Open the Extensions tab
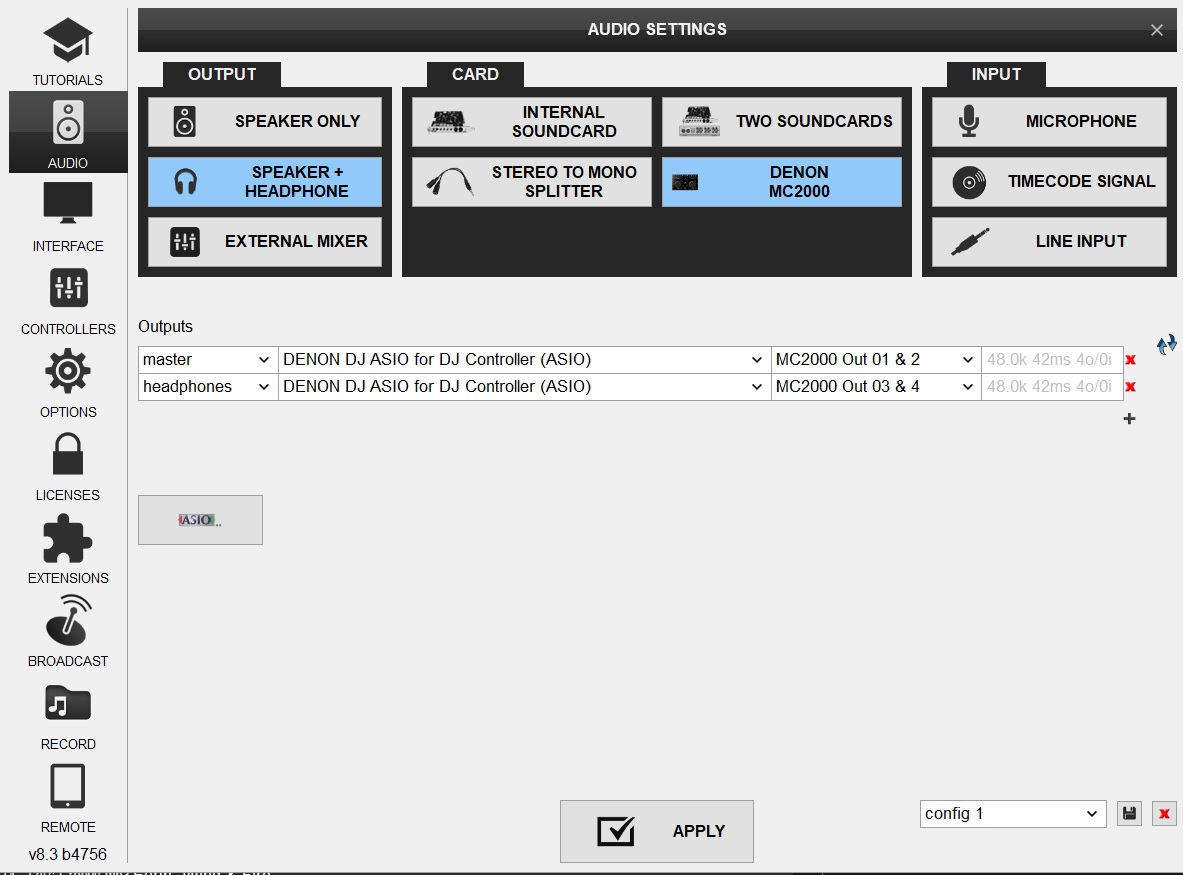The height and width of the screenshot is (875, 1183). [68, 548]
